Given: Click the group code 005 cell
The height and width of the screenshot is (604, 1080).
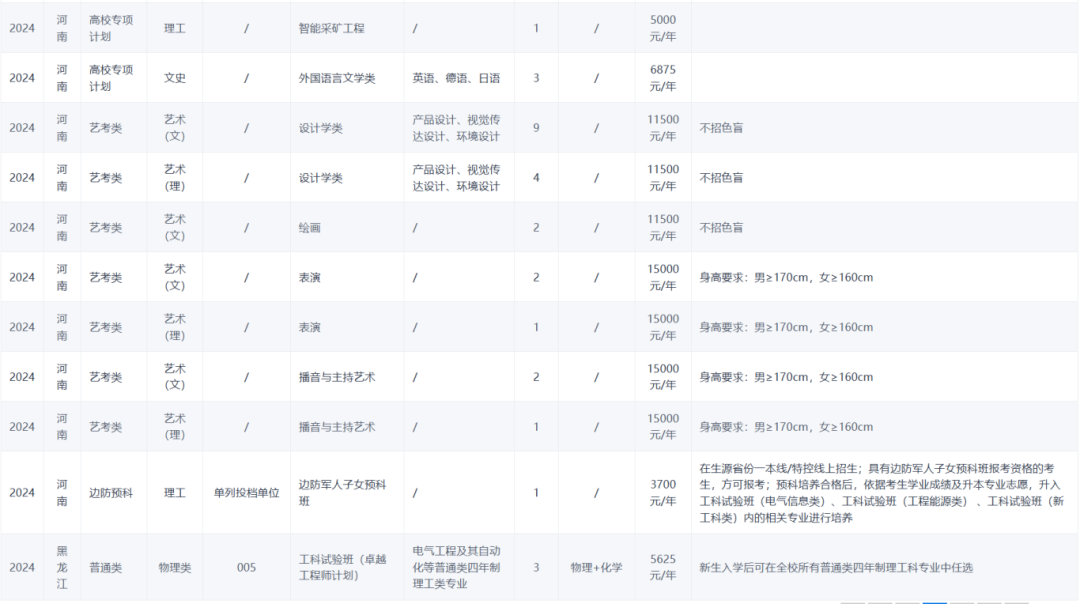Looking at the screenshot, I should [x=246, y=567].
